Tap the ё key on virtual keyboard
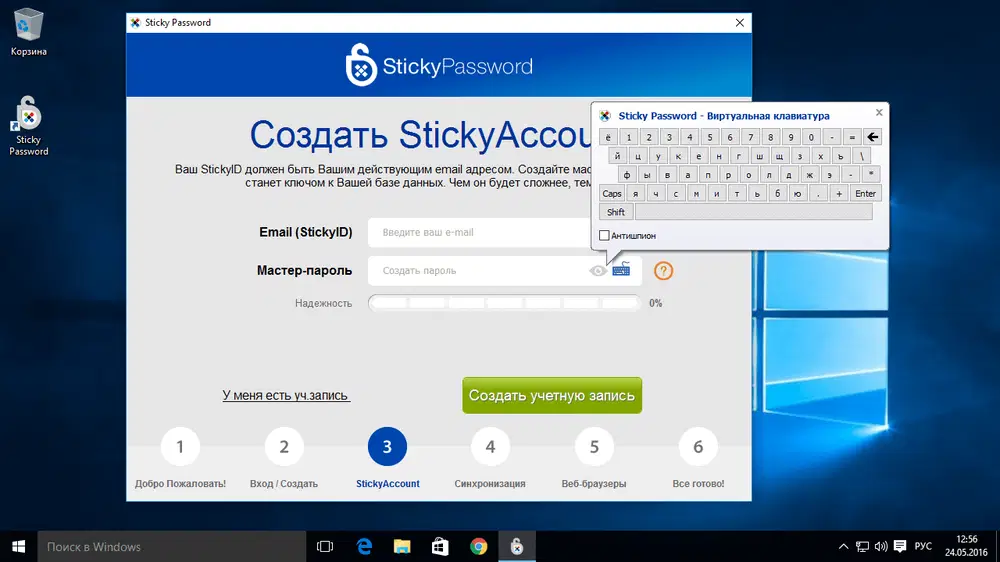This screenshot has height=562, width=1000. tap(608, 137)
